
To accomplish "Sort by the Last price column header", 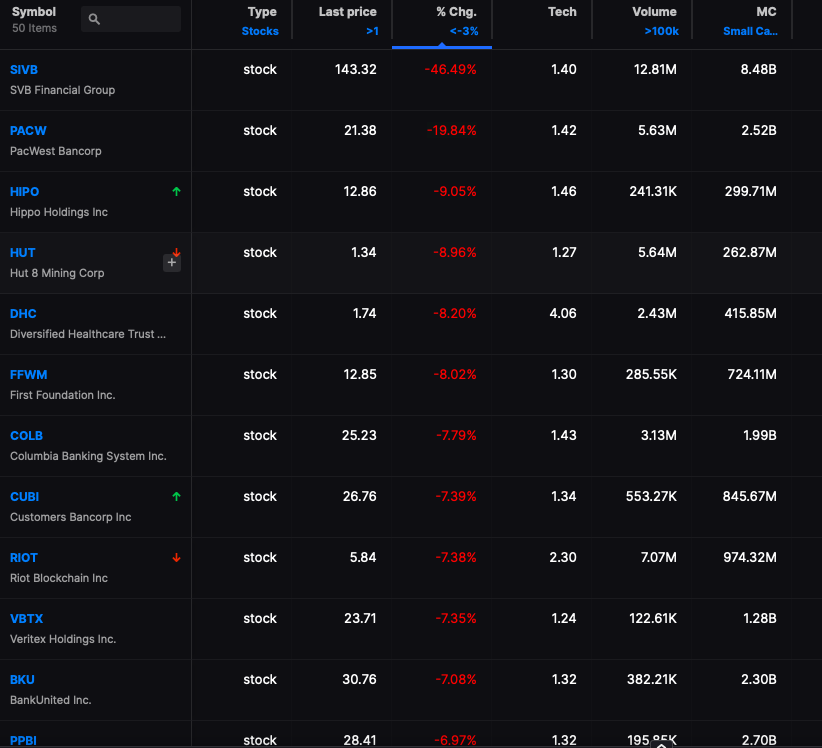I will 348,12.
